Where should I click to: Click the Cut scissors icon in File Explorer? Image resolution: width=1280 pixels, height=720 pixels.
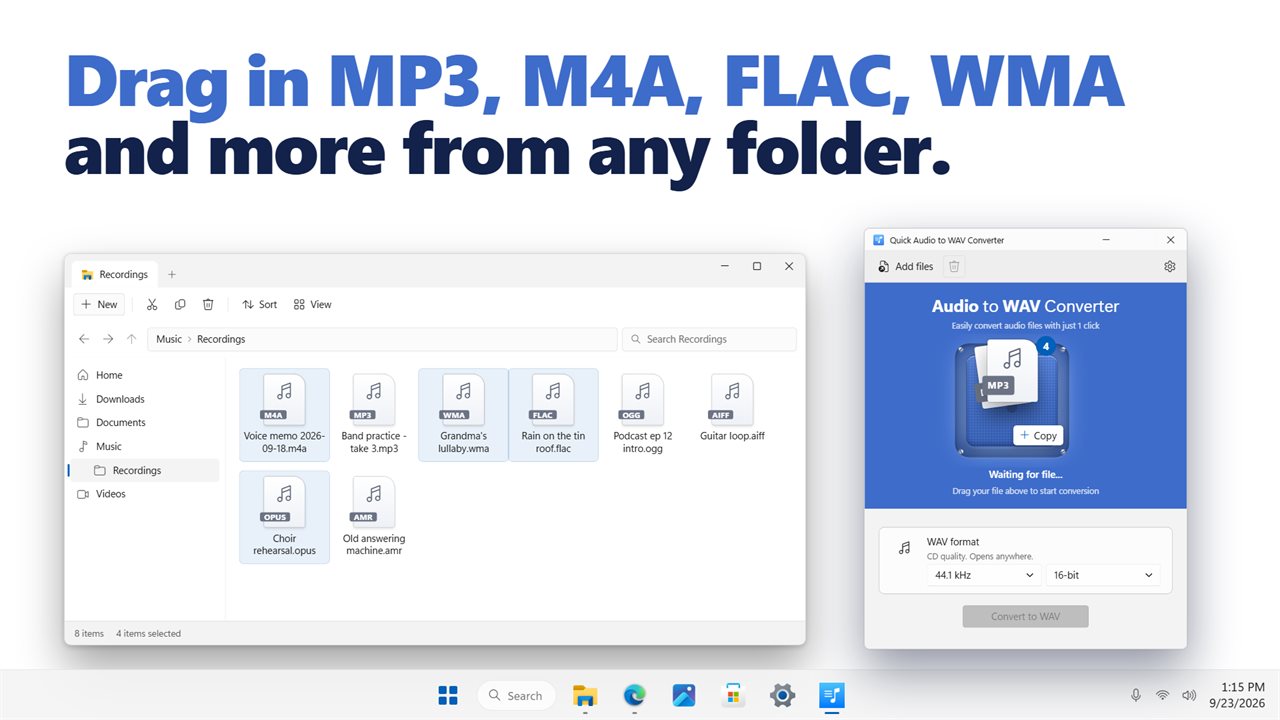click(x=152, y=304)
